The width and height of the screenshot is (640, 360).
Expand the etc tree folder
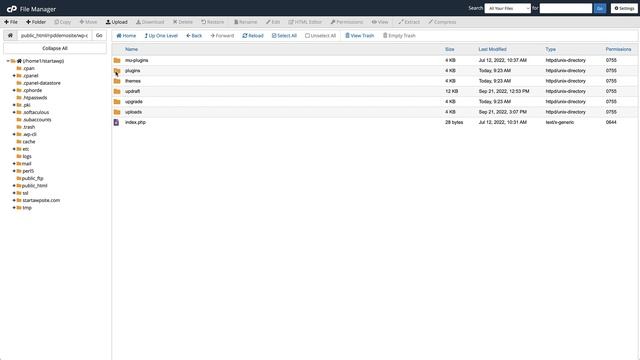tap(14, 149)
